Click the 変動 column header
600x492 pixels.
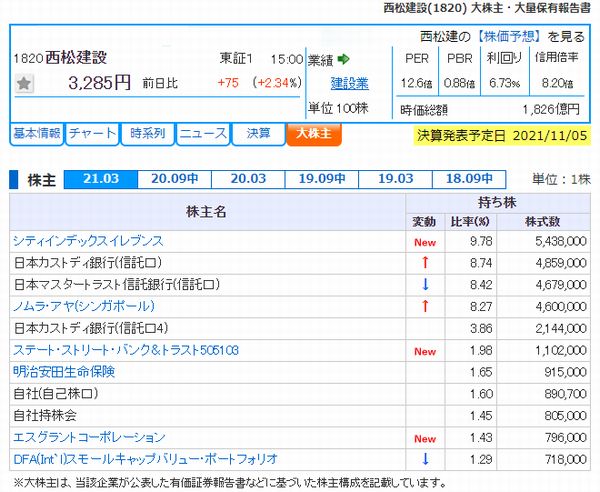click(x=424, y=222)
